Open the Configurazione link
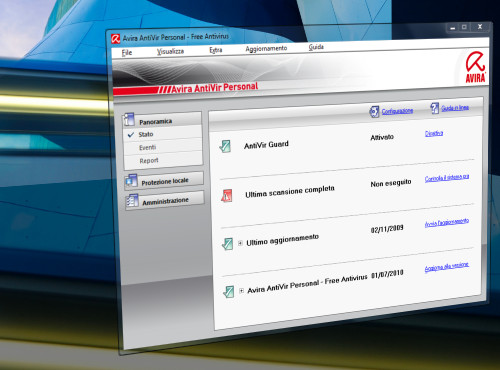This screenshot has height=370, width=500. tap(397, 111)
